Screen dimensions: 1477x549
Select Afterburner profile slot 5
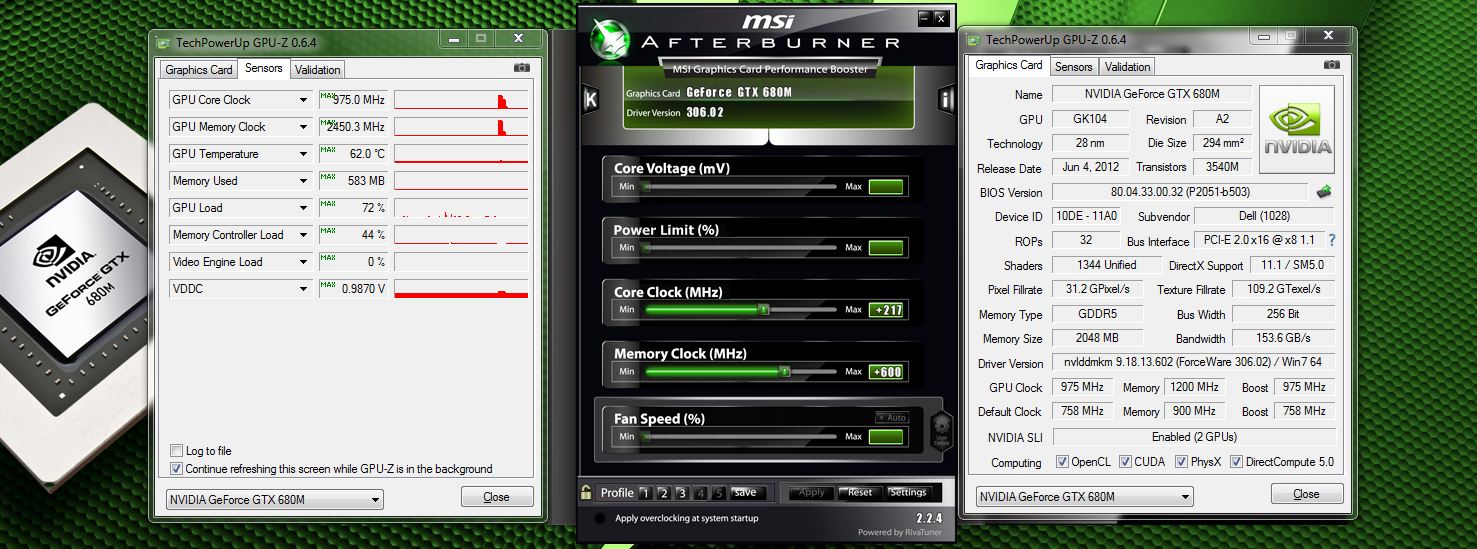click(718, 492)
